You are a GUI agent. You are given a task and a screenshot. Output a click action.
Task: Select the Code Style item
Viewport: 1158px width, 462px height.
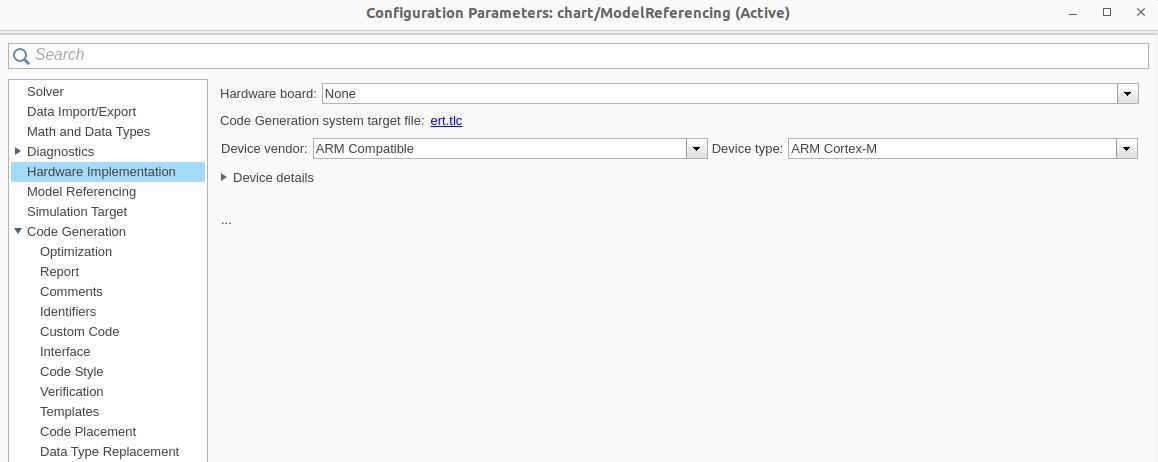(72, 371)
